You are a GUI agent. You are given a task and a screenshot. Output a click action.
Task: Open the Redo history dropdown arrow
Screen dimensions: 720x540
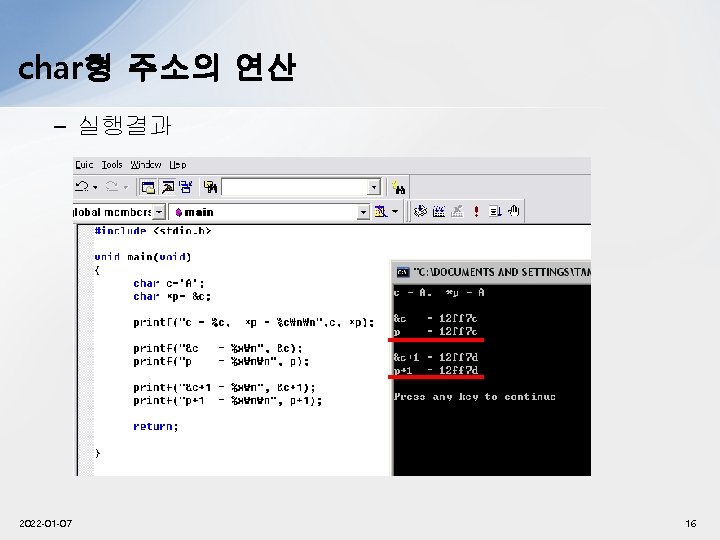125,187
